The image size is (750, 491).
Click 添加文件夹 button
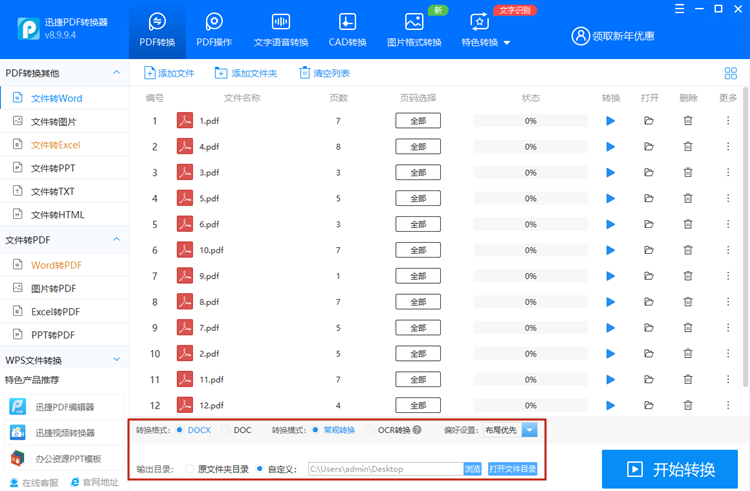pyautogui.click(x=246, y=73)
